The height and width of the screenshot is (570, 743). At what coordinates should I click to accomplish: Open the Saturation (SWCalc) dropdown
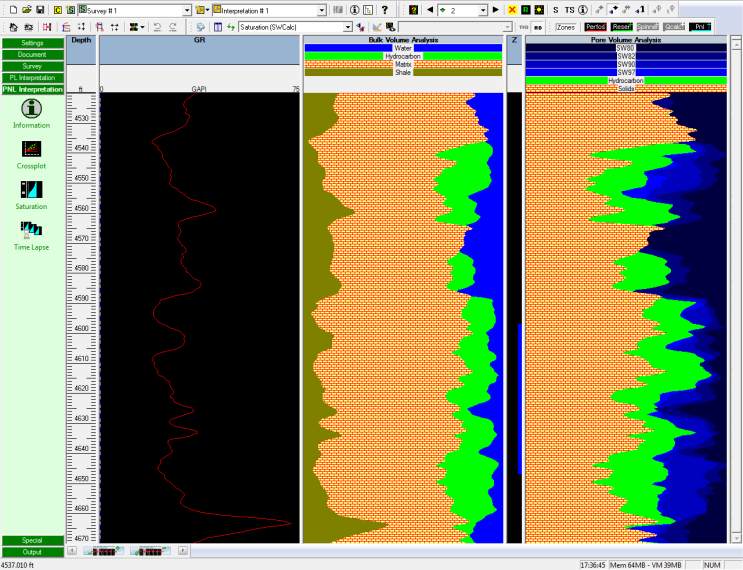click(x=347, y=27)
